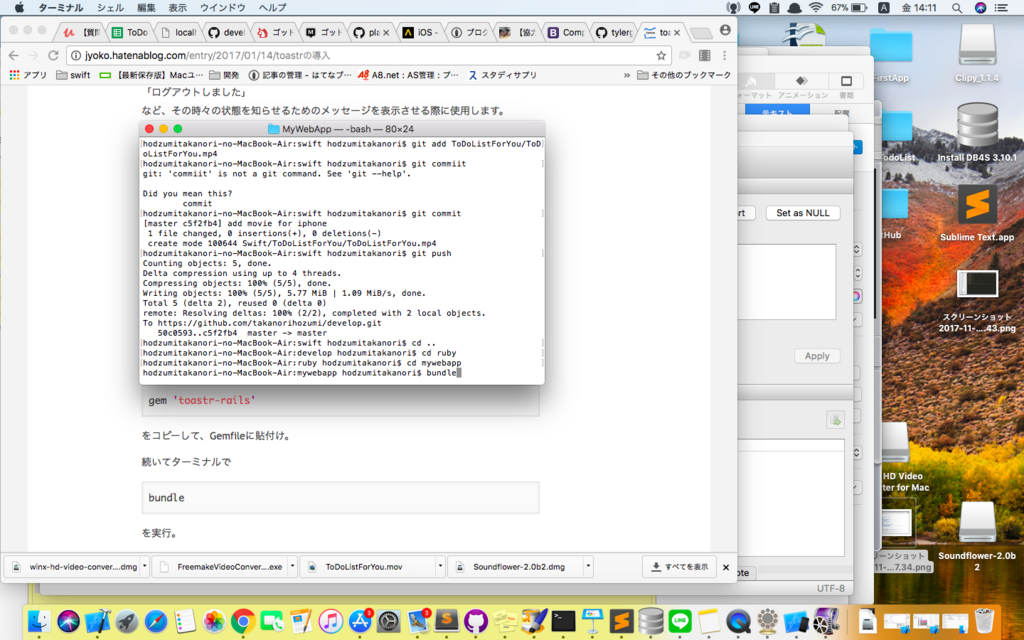The image size is (1024, 640).
Task: Open GitHub Desktop in the Dock
Action: click(x=476, y=621)
